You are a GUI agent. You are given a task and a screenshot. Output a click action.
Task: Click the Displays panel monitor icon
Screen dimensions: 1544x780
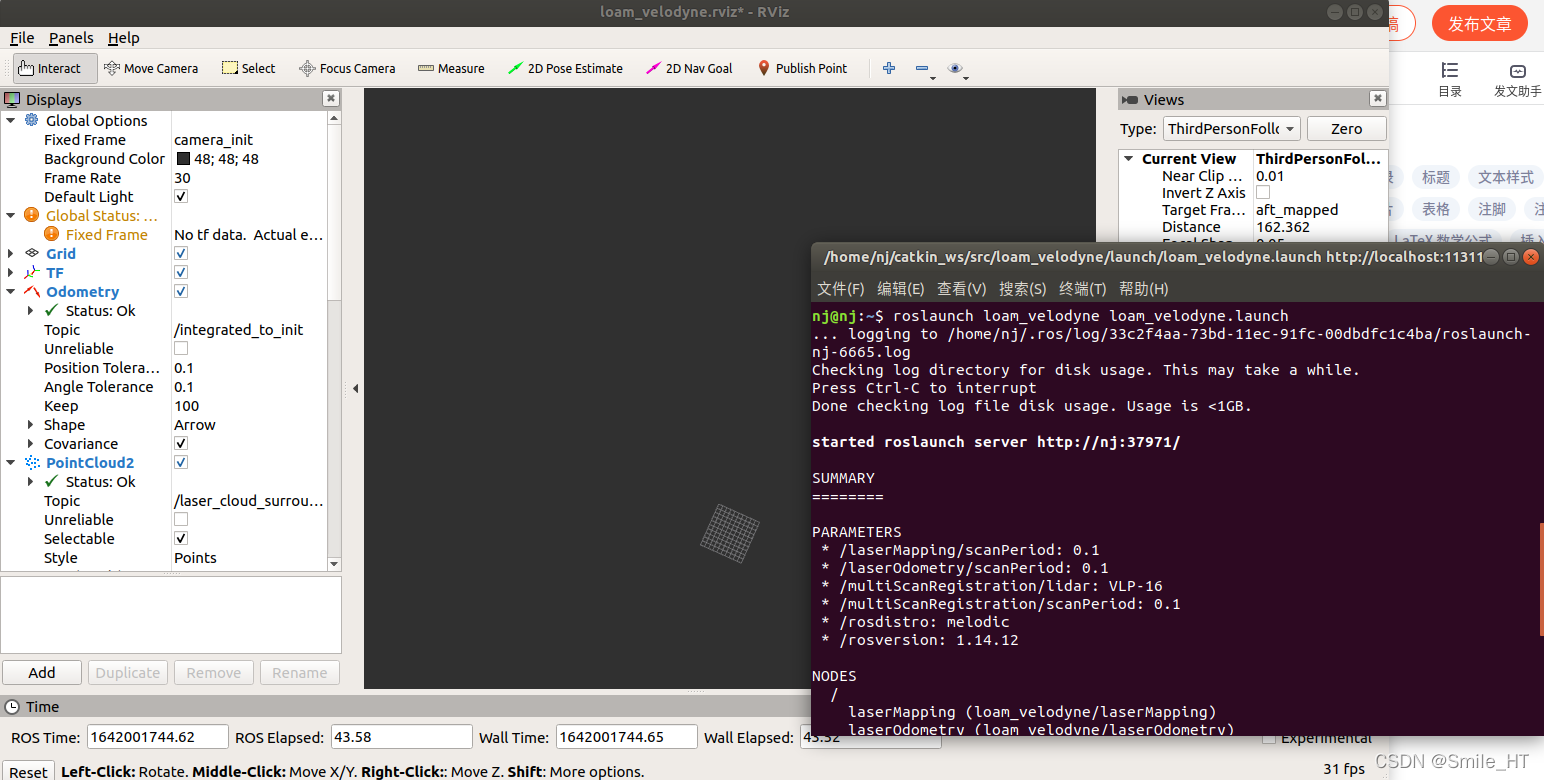click(x=12, y=99)
